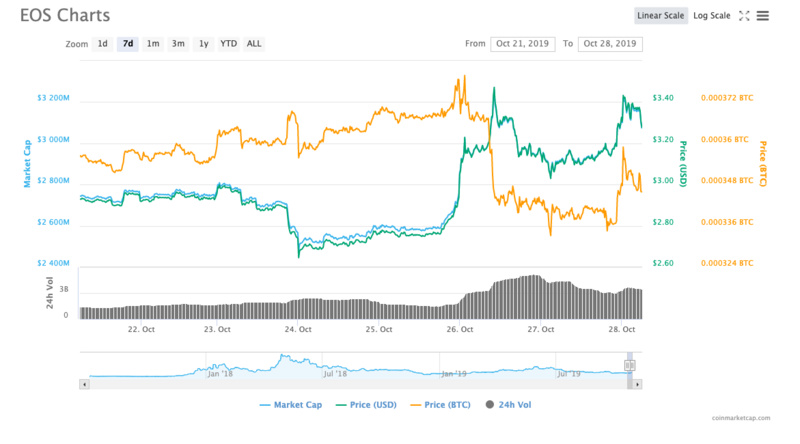Click Price (BTC) vertical axis title
The height and width of the screenshot is (444, 800).
[763, 164]
